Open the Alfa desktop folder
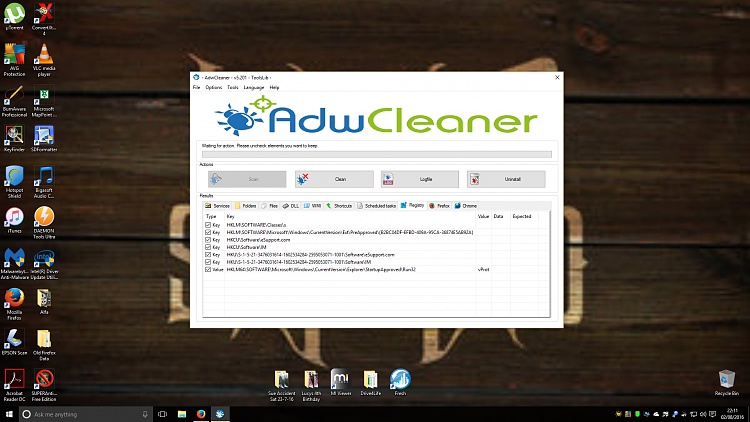The width and height of the screenshot is (750, 422). coord(44,301)
